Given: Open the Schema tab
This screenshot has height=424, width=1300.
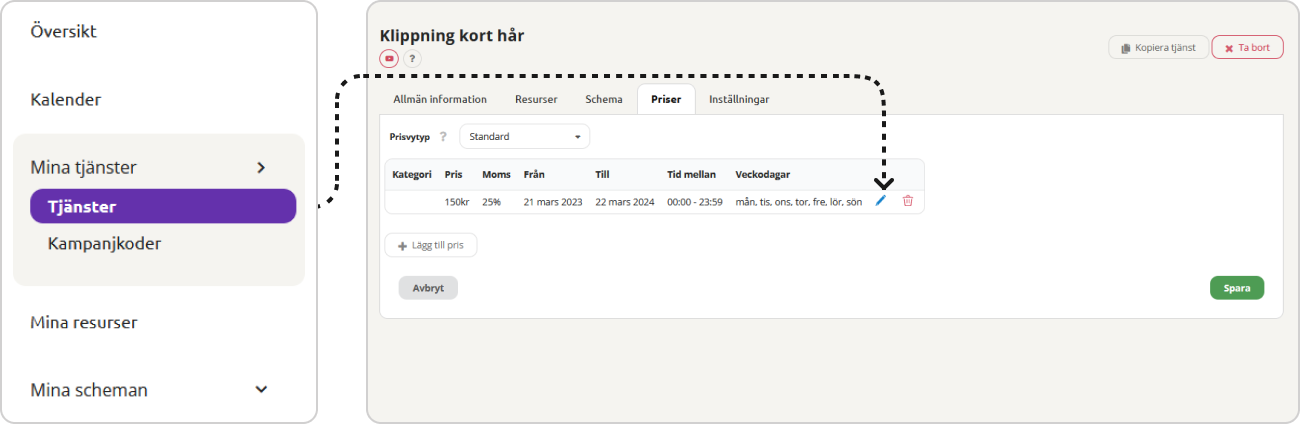Looking at the screenshot, I should pos(604,100).
